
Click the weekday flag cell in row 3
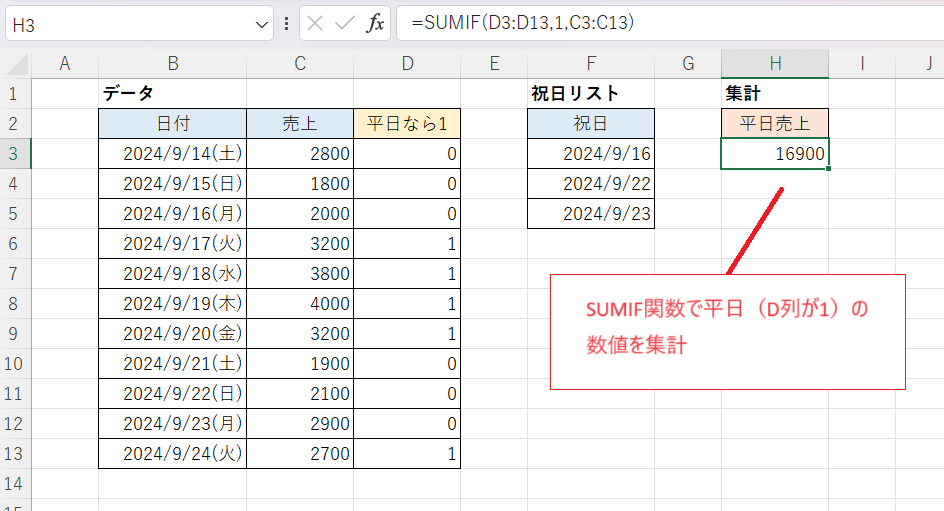[x=407, y=154]
